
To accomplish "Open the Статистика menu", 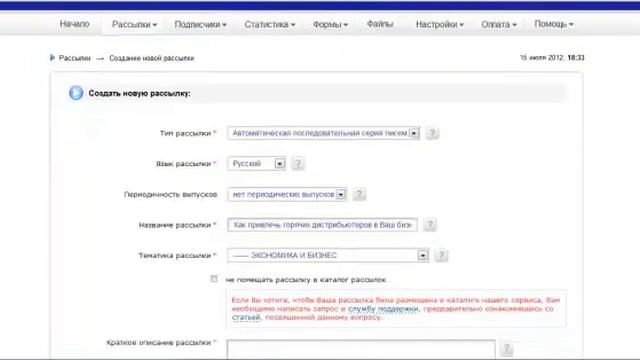I will tap(270, 24).
